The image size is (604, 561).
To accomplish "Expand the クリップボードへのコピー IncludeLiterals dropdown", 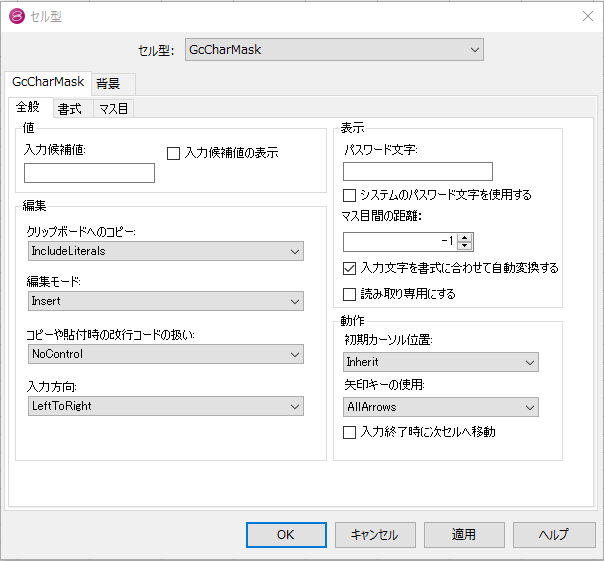I will (x=166, y=251).
